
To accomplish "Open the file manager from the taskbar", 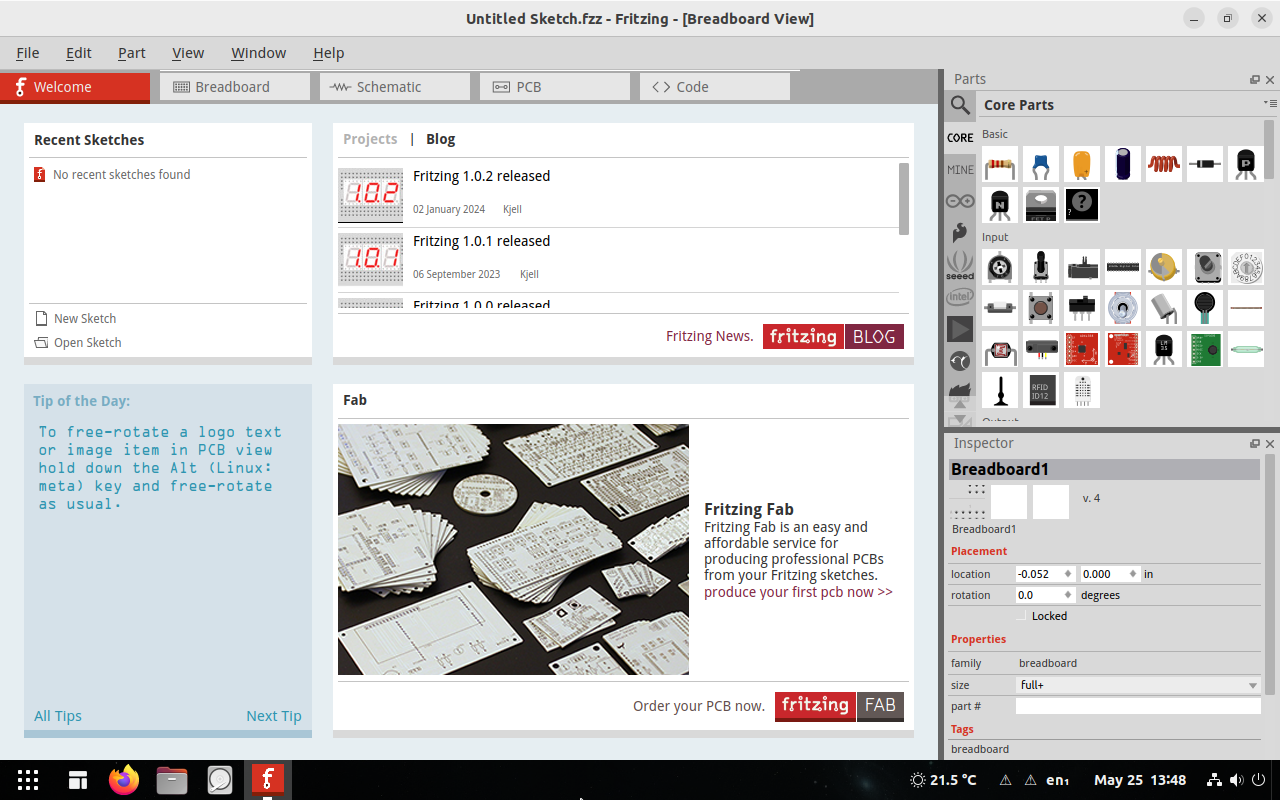I will click(172, 780).
